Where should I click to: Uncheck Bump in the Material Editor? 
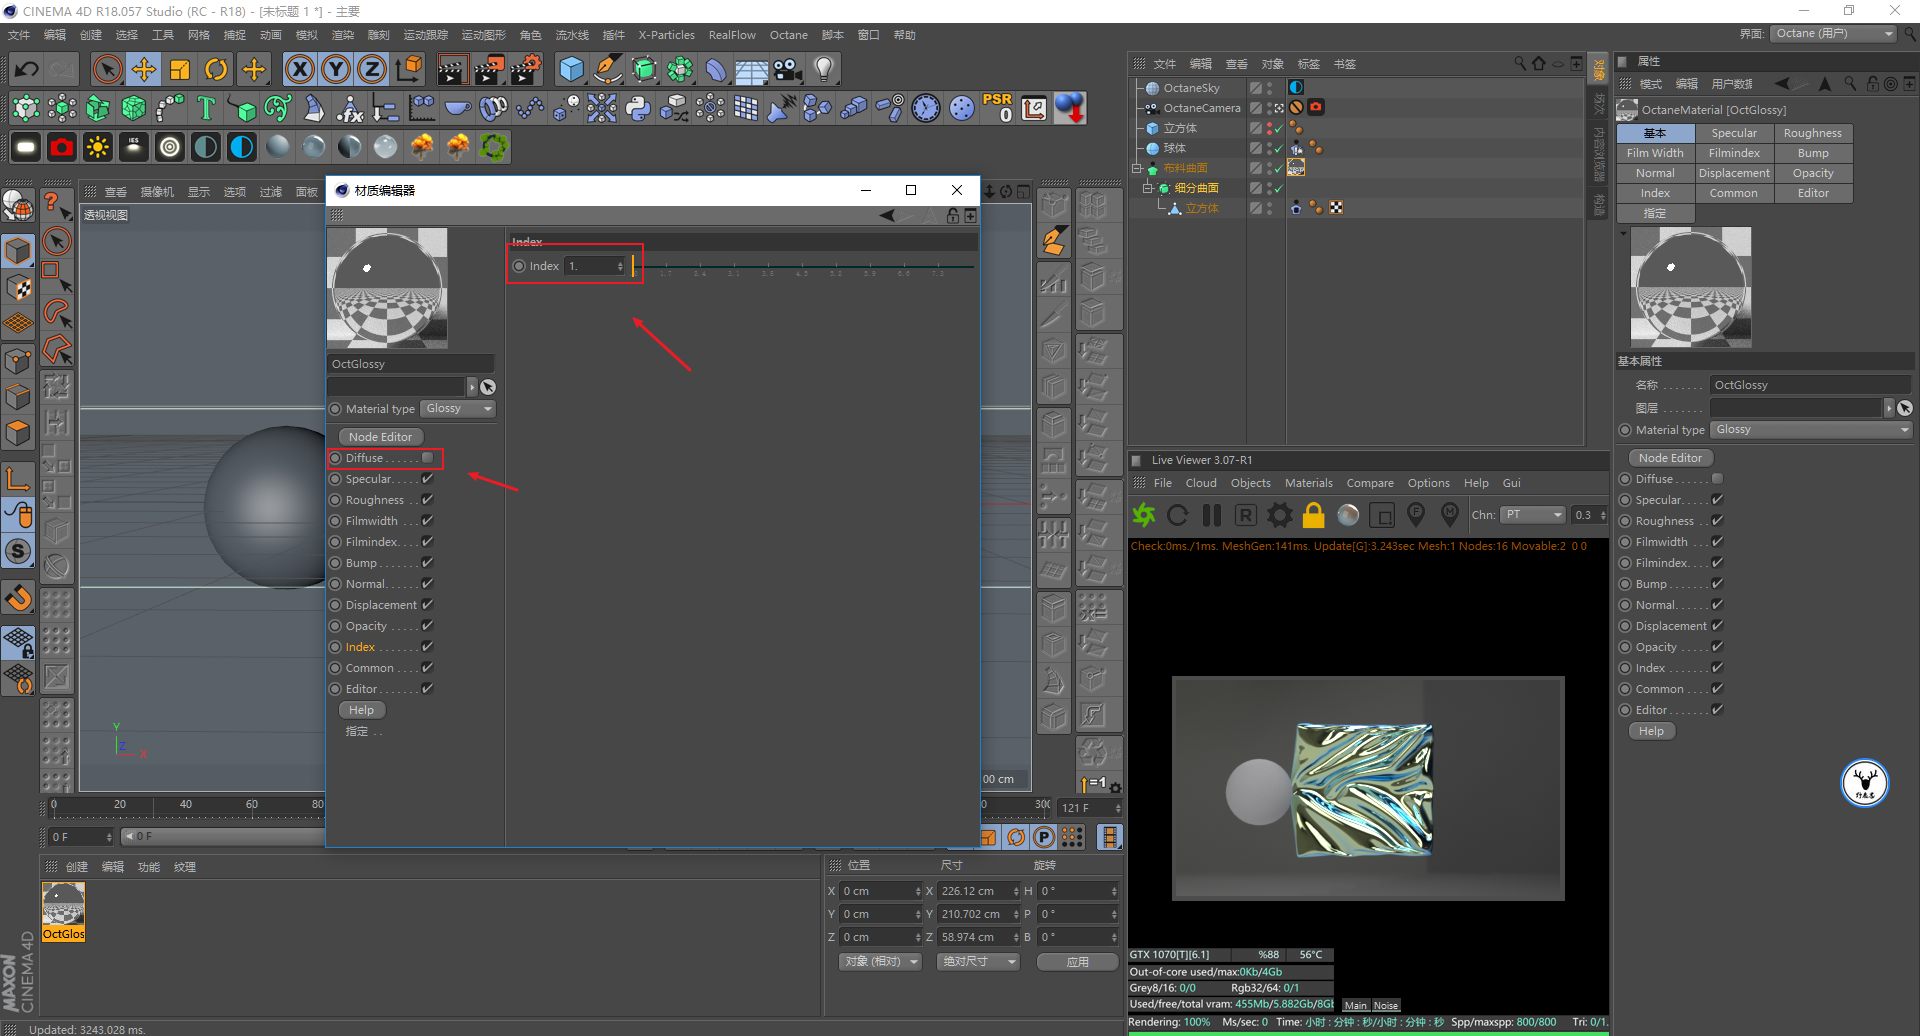tap(428, 563)
